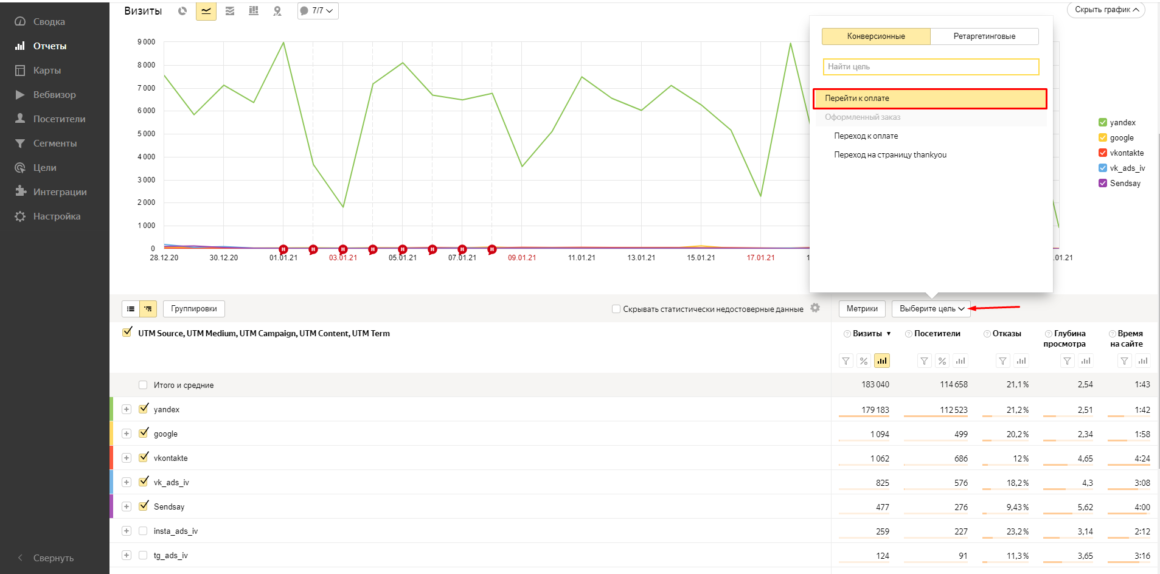Switch to flat list table view icon
Screen dimensions: 1160x574
pos(129,308)
